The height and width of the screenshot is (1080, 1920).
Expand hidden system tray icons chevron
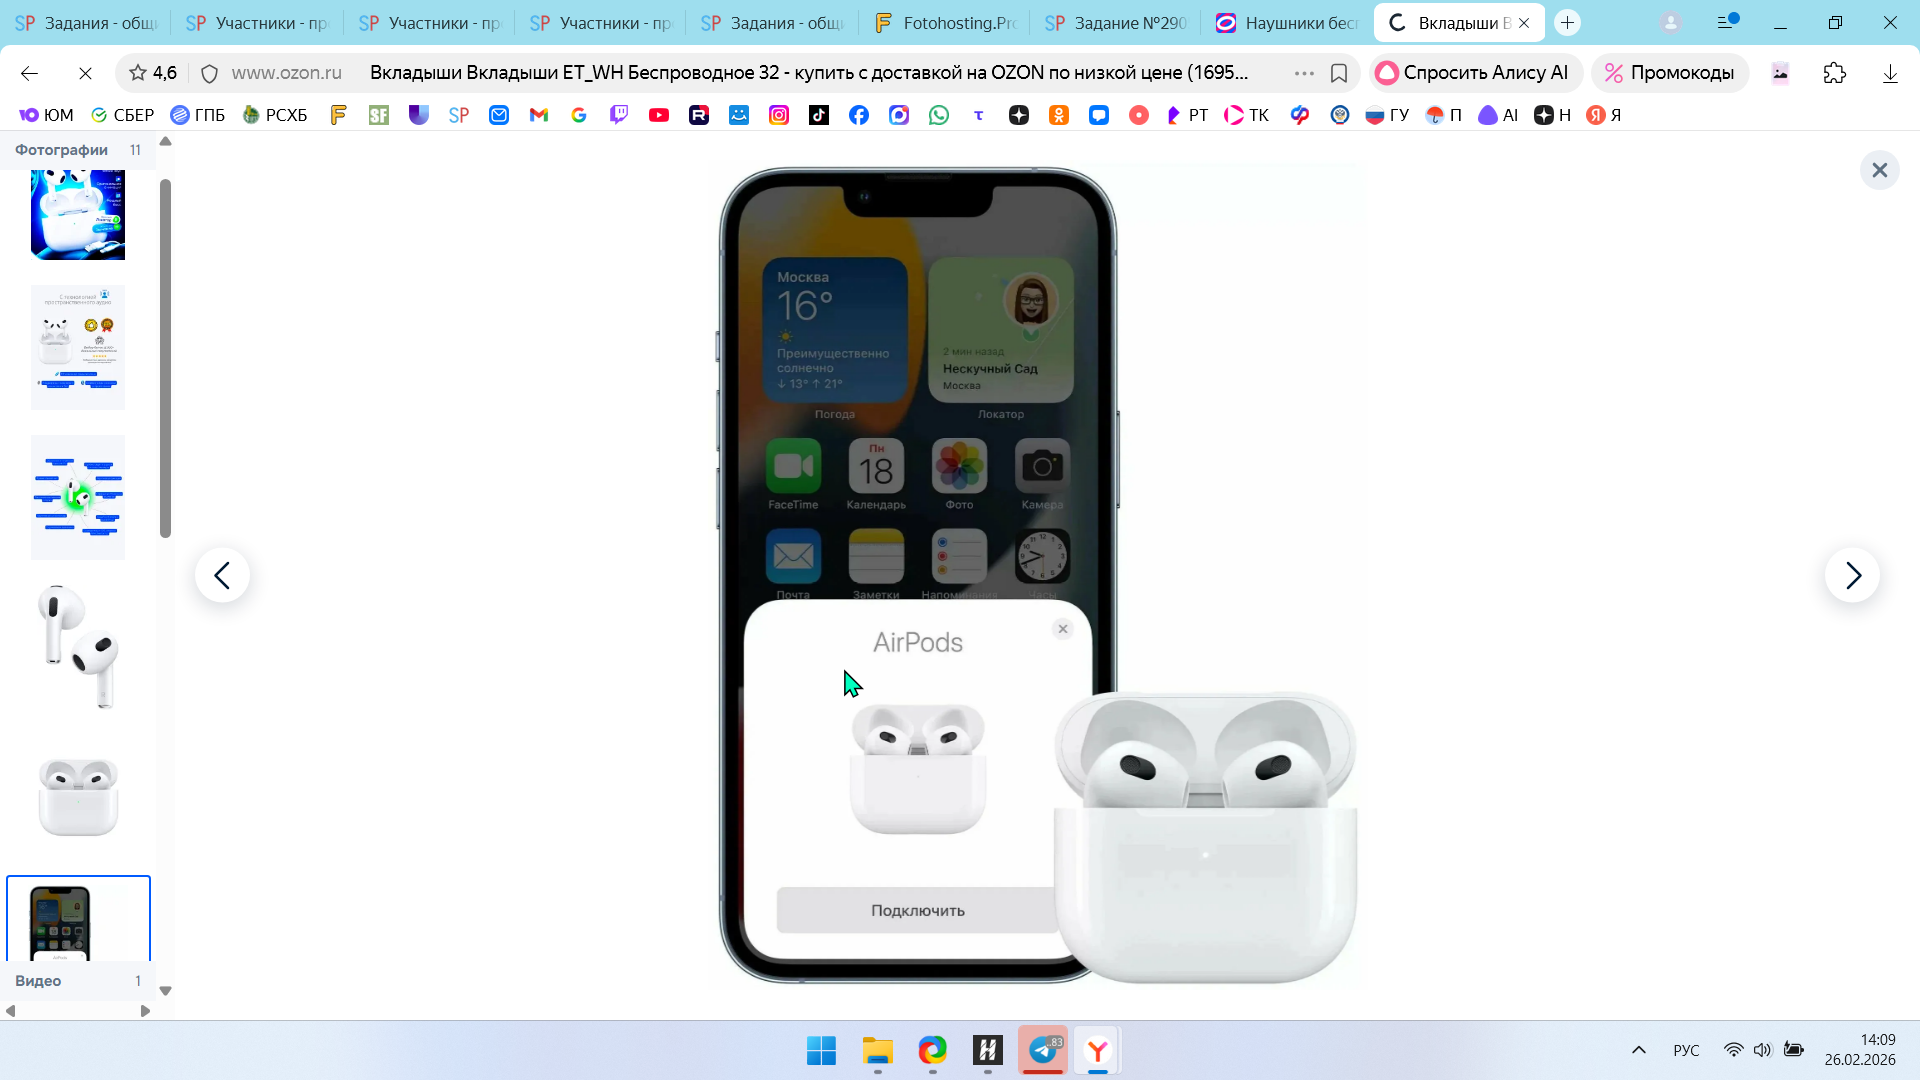[x=1638, y=1050]
